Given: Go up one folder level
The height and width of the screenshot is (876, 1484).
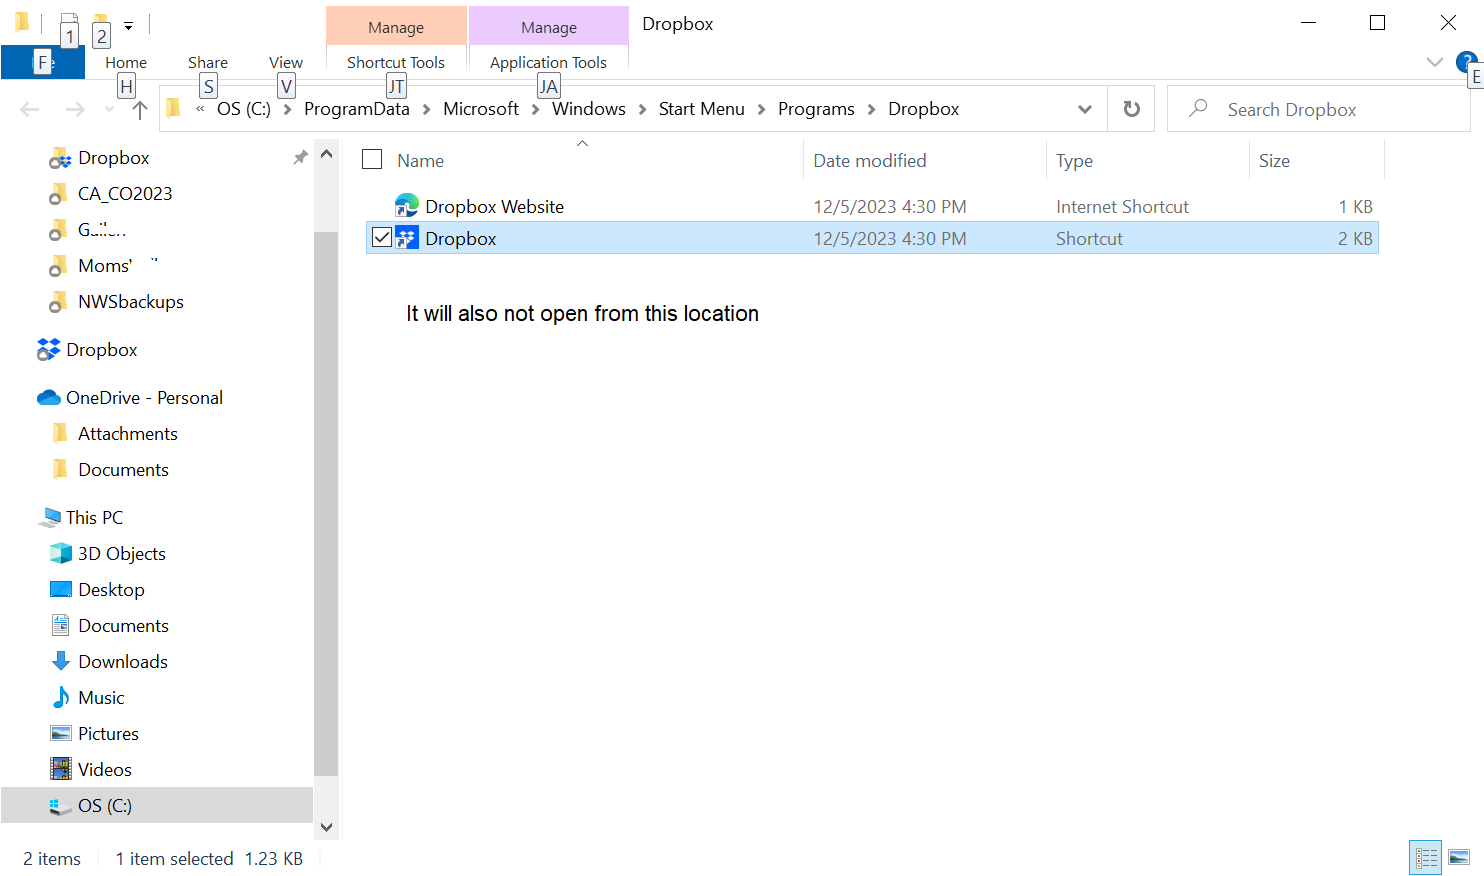Looking at the screenshot, I should coord(140,109).
